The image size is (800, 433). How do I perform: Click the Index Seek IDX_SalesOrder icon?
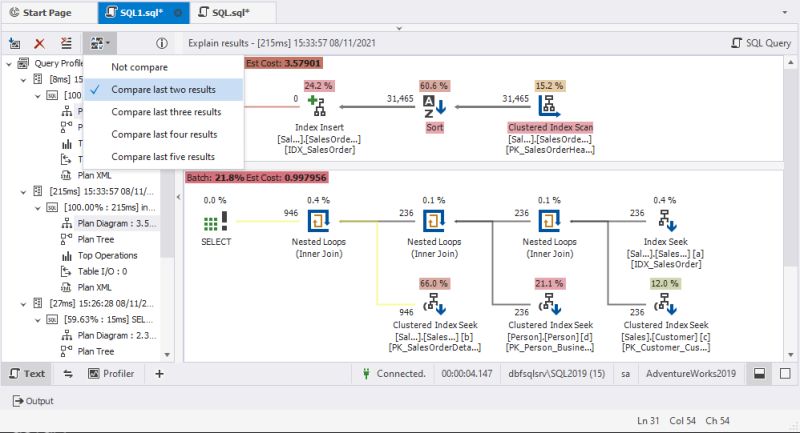pos(666,220)
